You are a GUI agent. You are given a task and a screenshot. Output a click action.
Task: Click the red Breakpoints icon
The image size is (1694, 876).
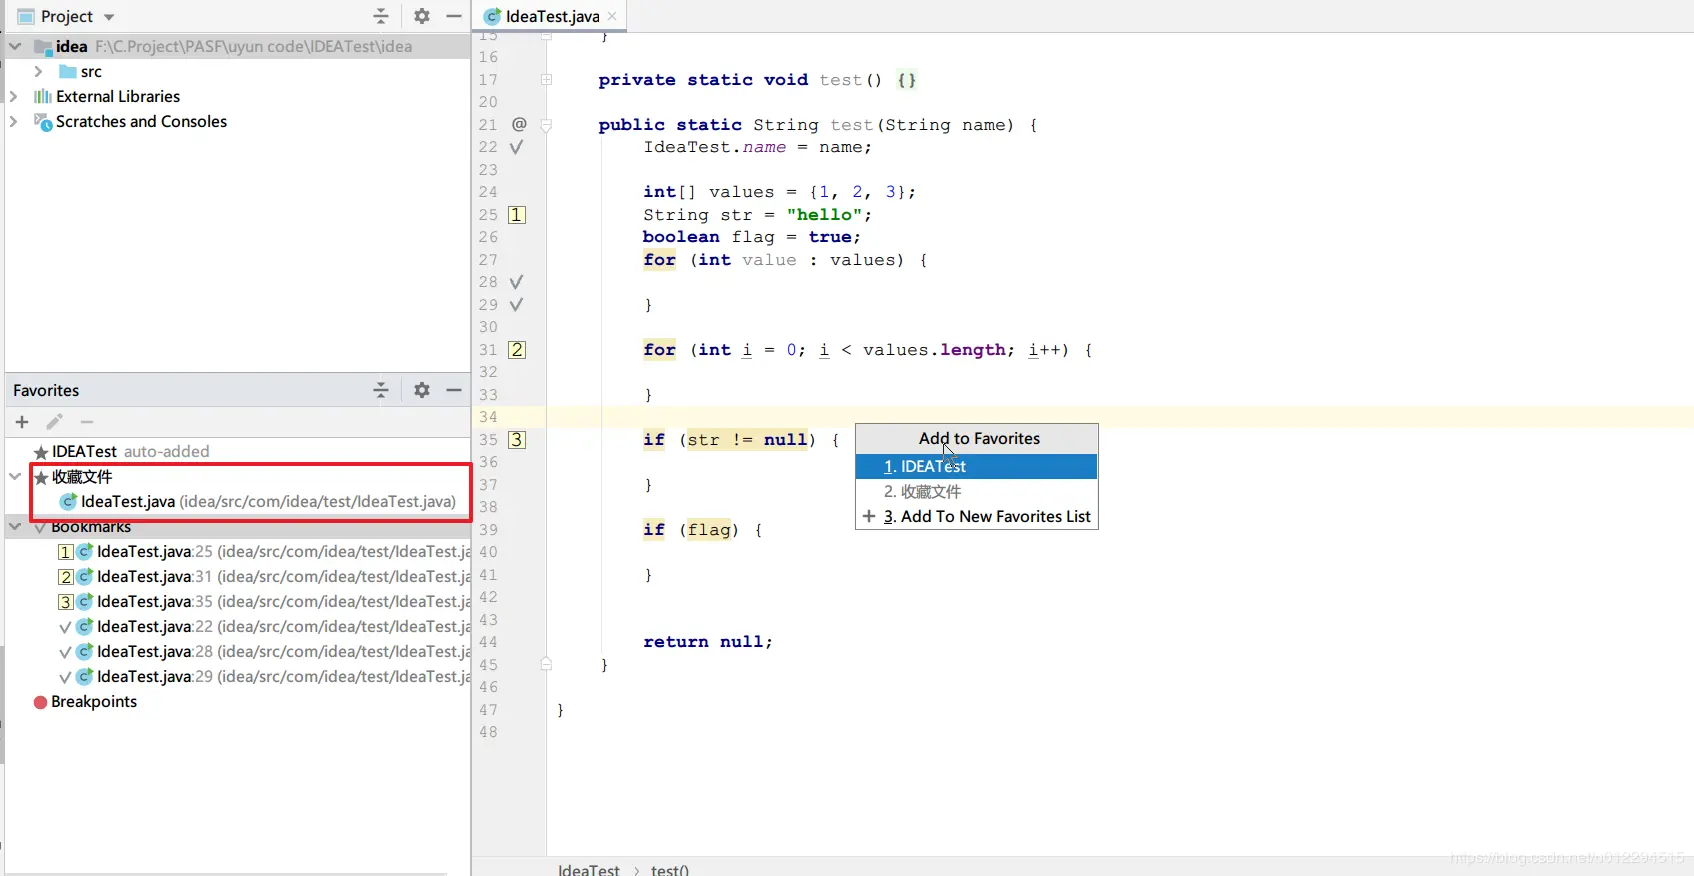40,702
